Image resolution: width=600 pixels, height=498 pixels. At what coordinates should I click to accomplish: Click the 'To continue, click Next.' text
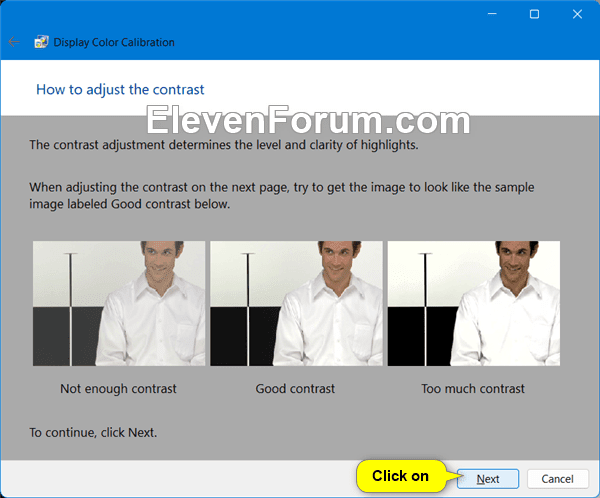93,433
